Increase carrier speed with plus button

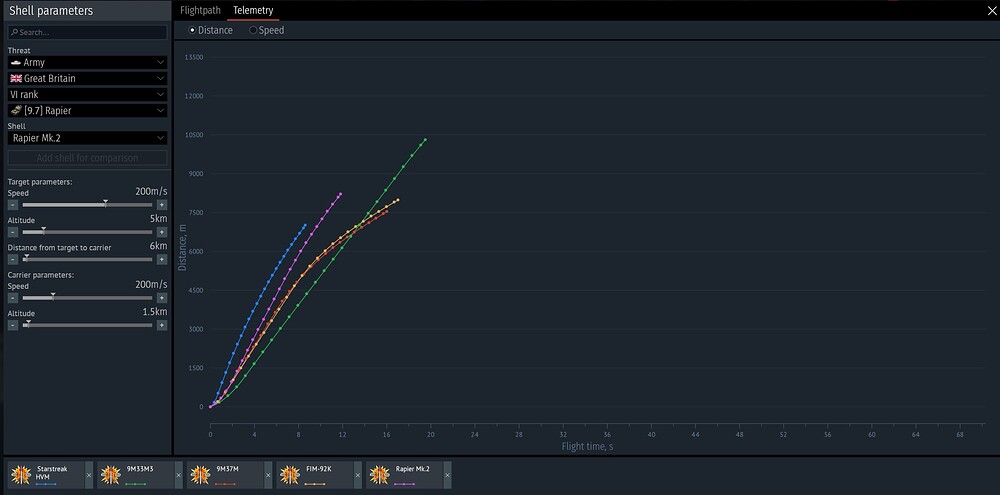[162, 298]
